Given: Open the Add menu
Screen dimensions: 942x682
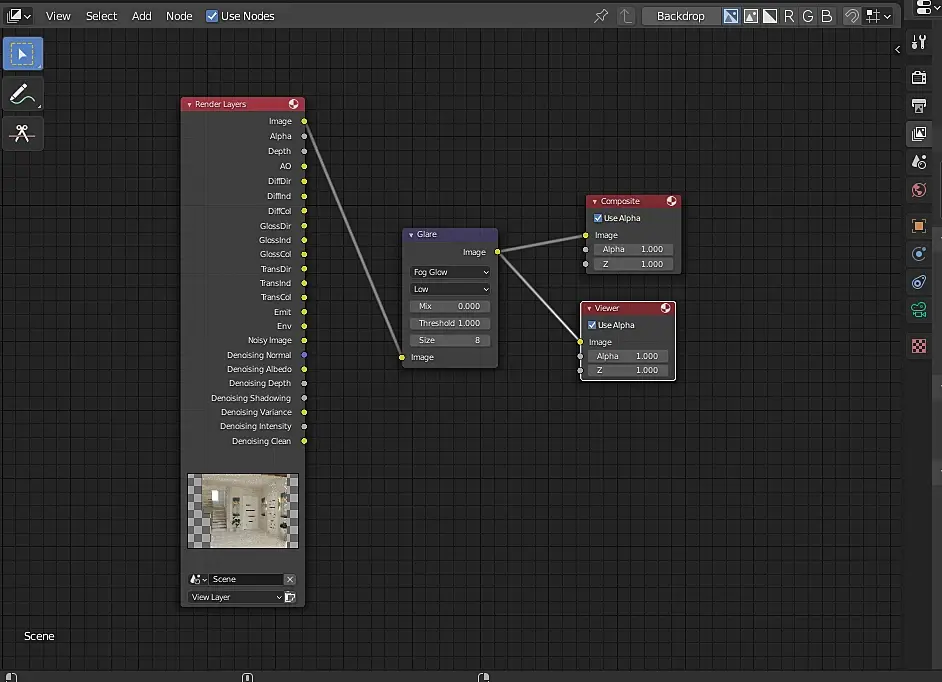Looking at the screenshot, I should (142, 16).
